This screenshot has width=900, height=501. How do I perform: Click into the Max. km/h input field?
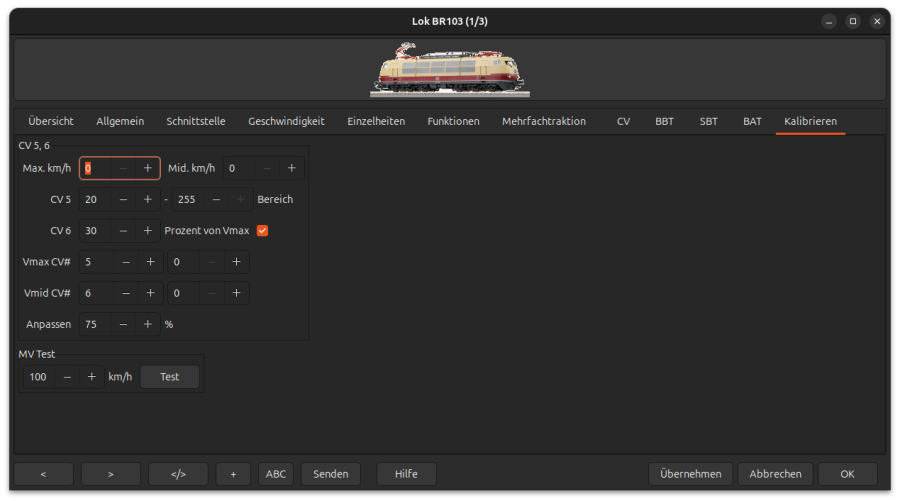[100, 168]
